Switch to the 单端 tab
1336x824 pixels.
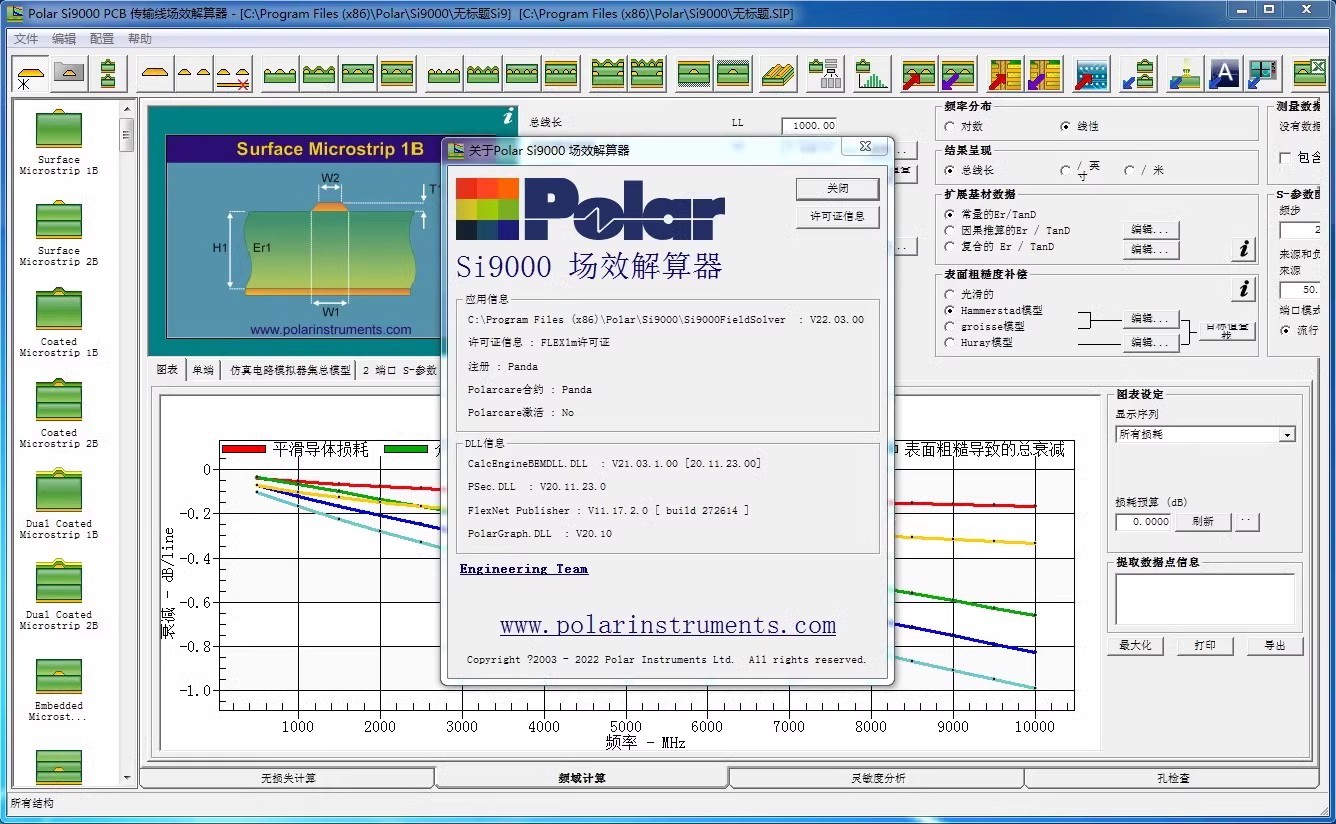(x=203, y=370)
